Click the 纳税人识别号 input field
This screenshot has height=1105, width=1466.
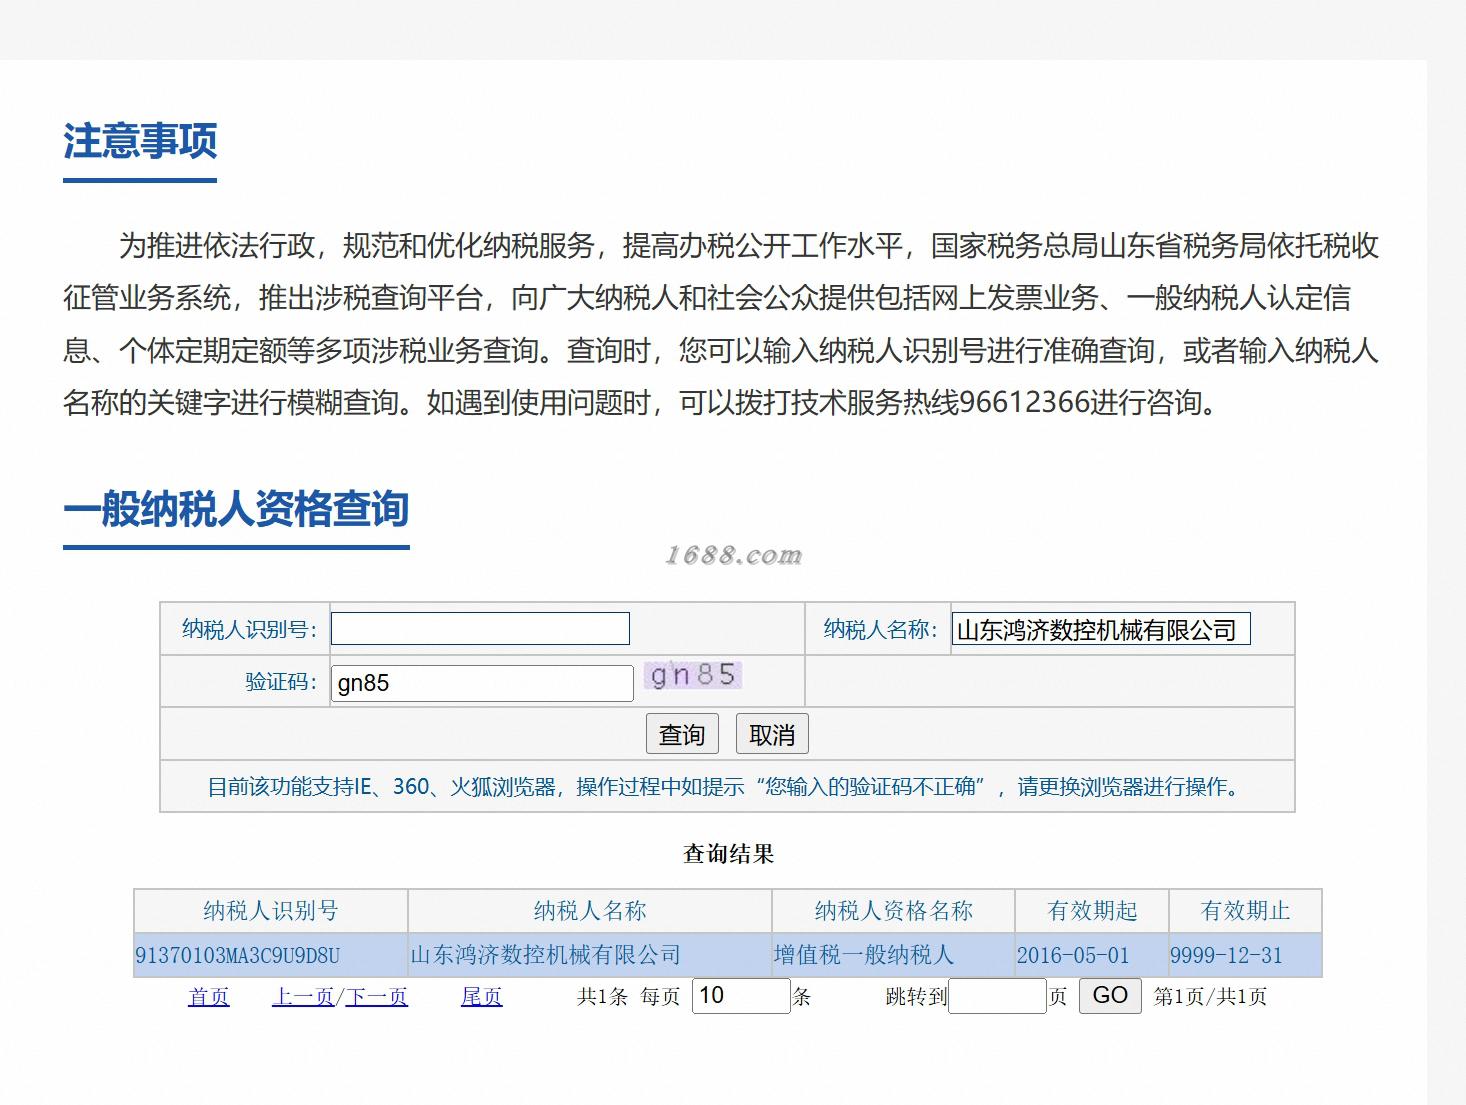click(x=480, y=629)
